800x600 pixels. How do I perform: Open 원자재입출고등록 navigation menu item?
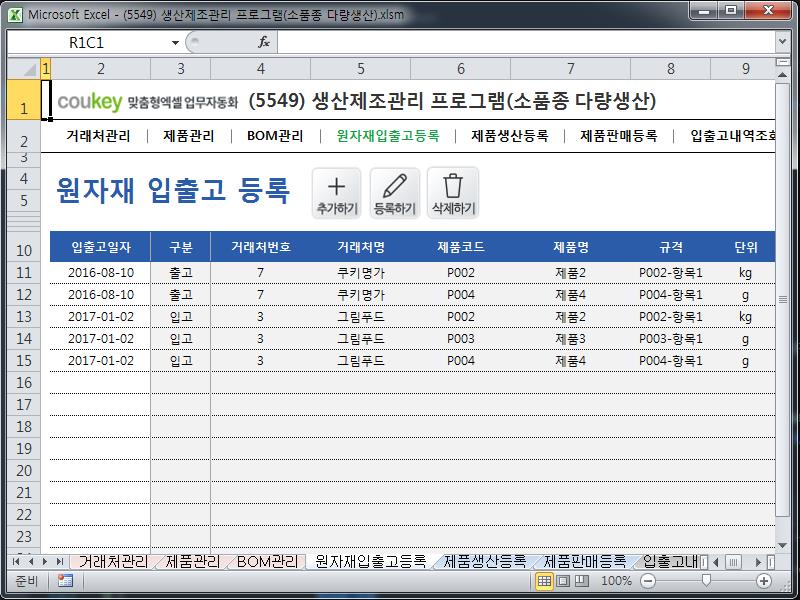pos(388,136)
